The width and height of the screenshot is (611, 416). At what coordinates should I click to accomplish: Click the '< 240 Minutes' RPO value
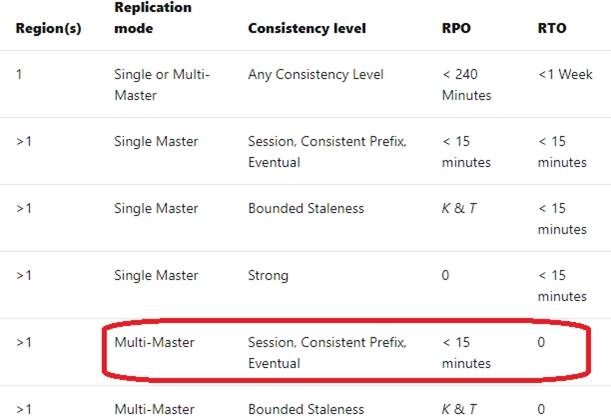(465, 84)
